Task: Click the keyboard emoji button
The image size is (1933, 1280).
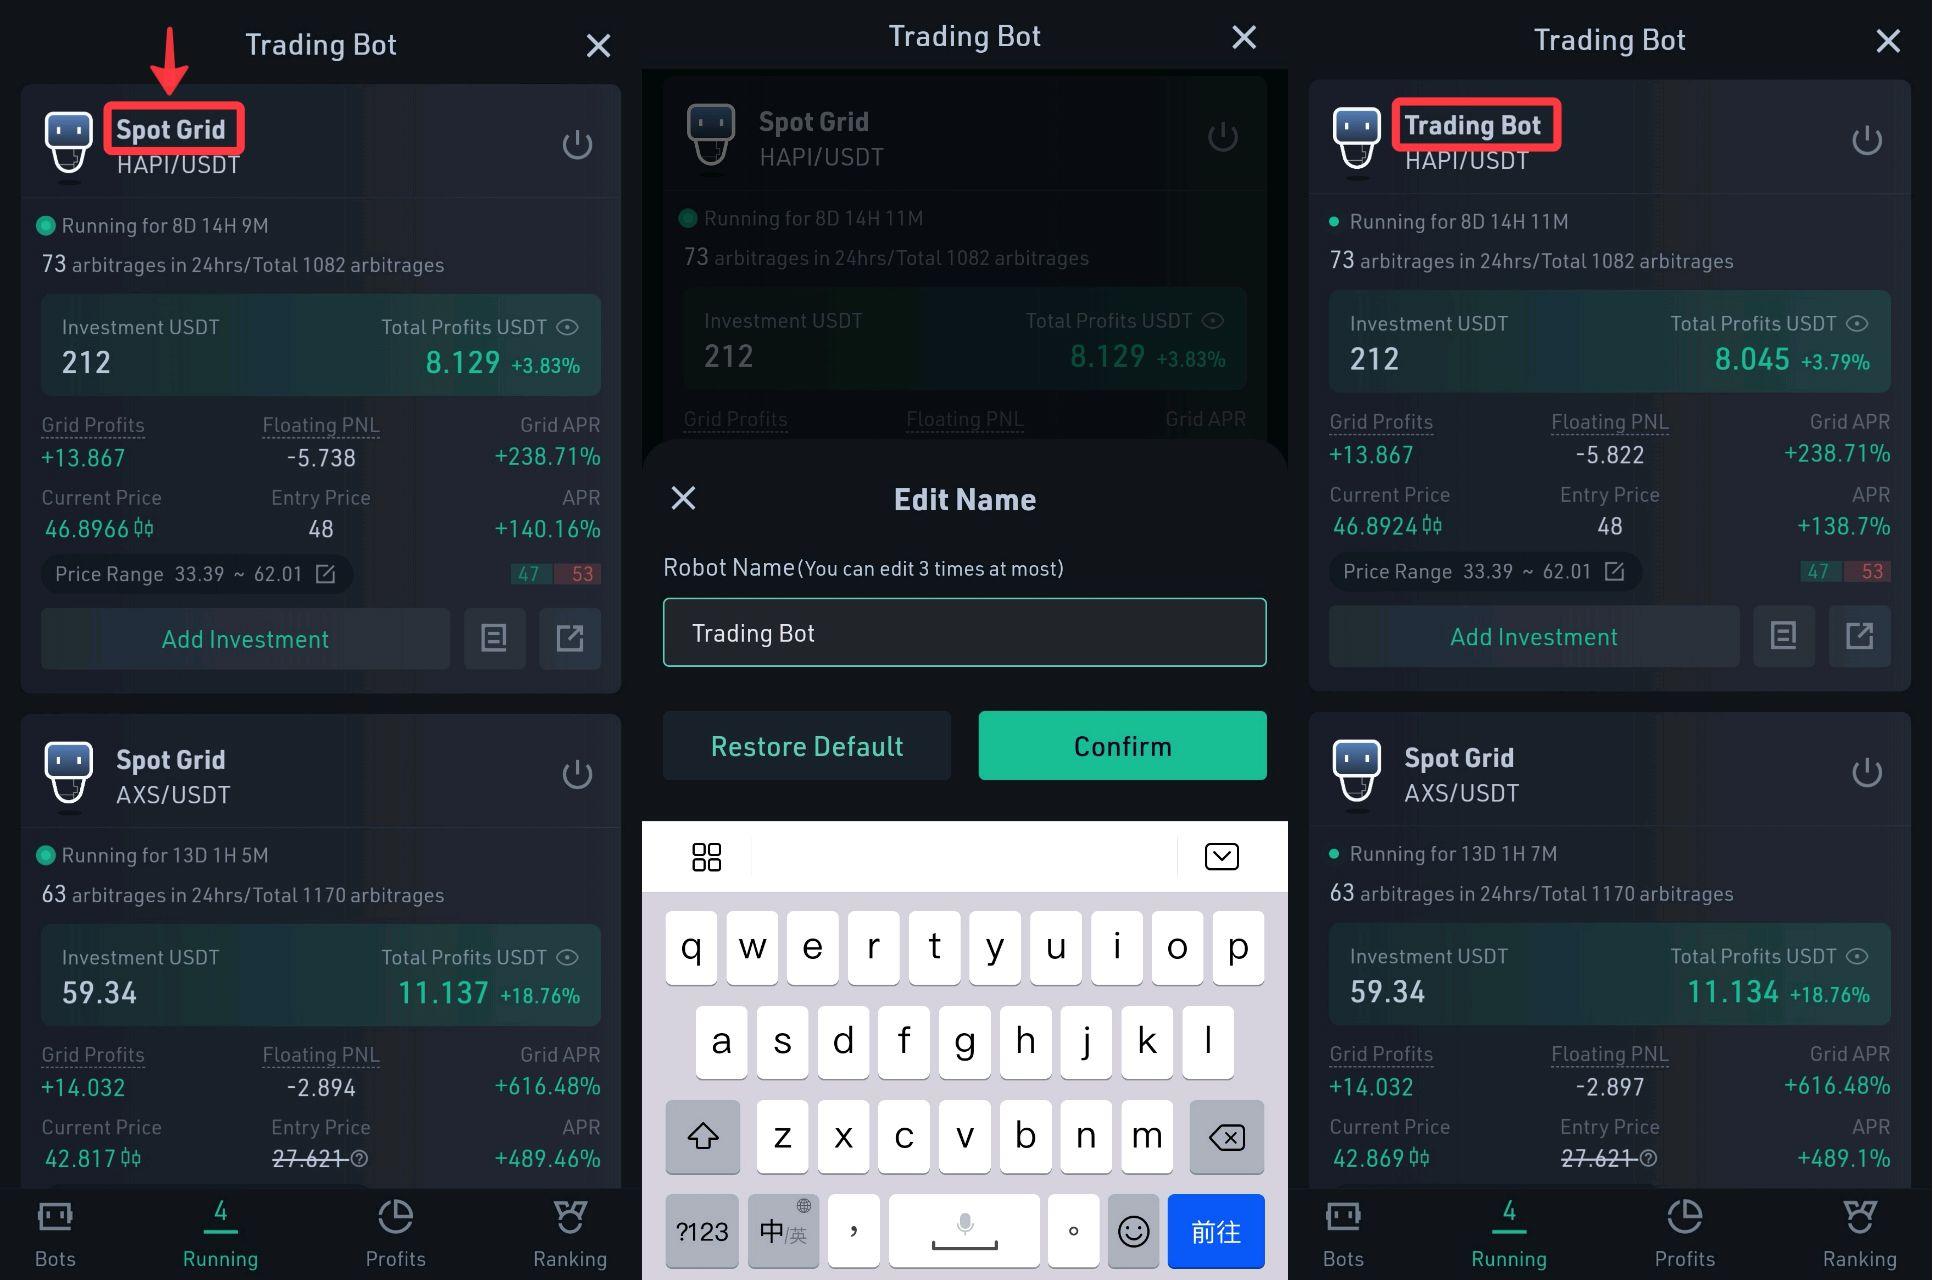Action: [1134, 1229]
